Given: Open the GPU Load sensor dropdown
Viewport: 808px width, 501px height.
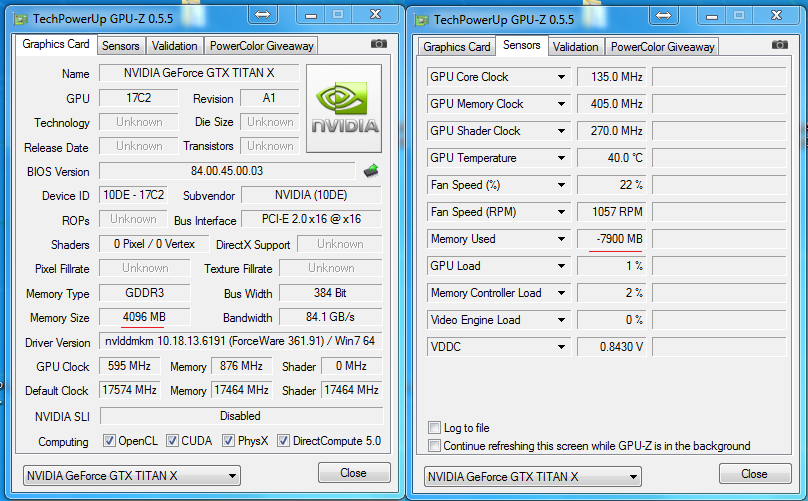Looking at the screenshot, I should click(561, 266).
